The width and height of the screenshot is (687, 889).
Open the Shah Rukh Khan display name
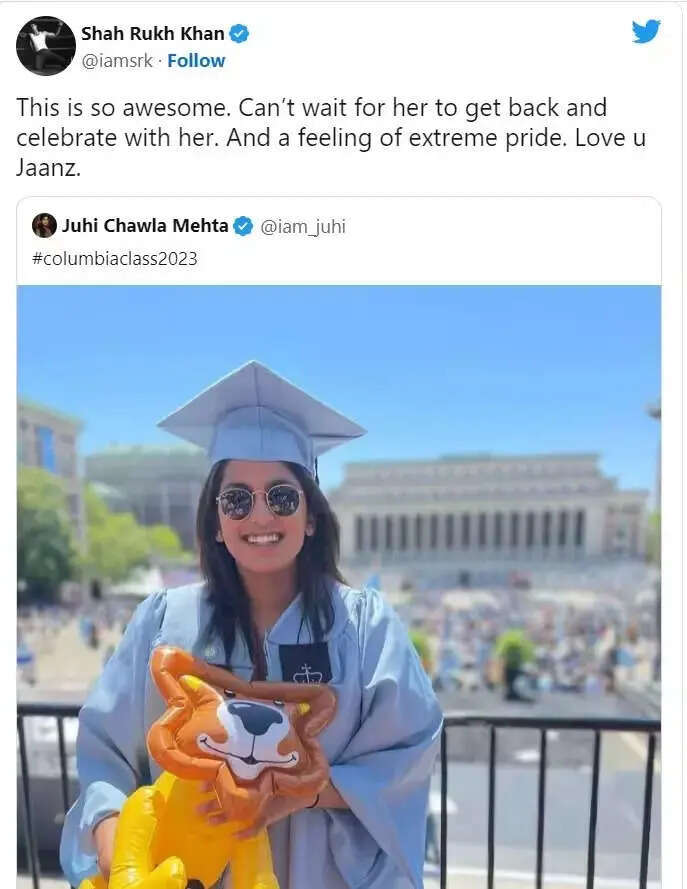[152, 33]
